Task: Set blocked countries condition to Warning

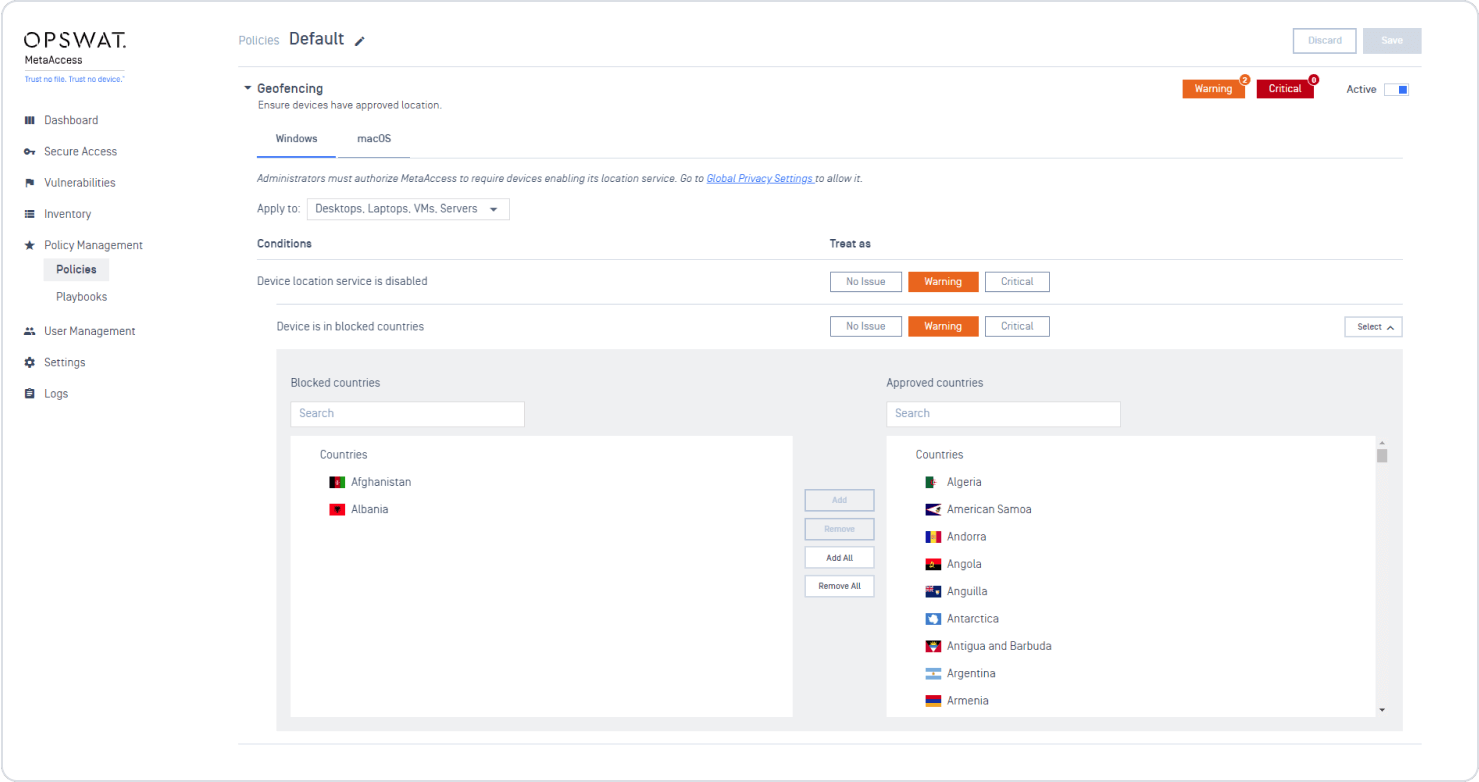Action: 943,327
